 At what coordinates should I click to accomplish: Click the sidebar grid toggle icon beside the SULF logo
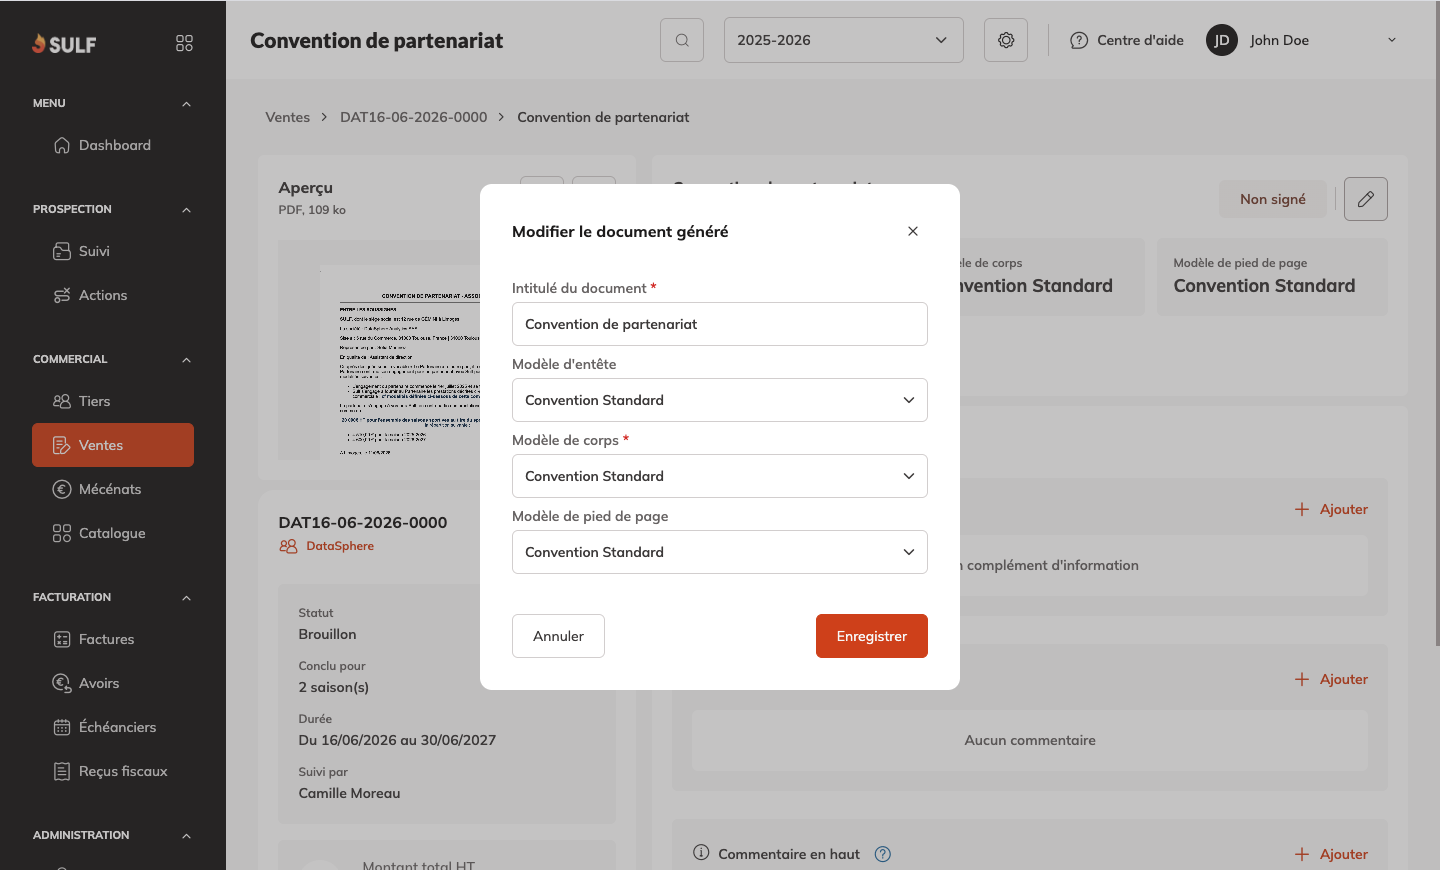(x=184, y=43)
